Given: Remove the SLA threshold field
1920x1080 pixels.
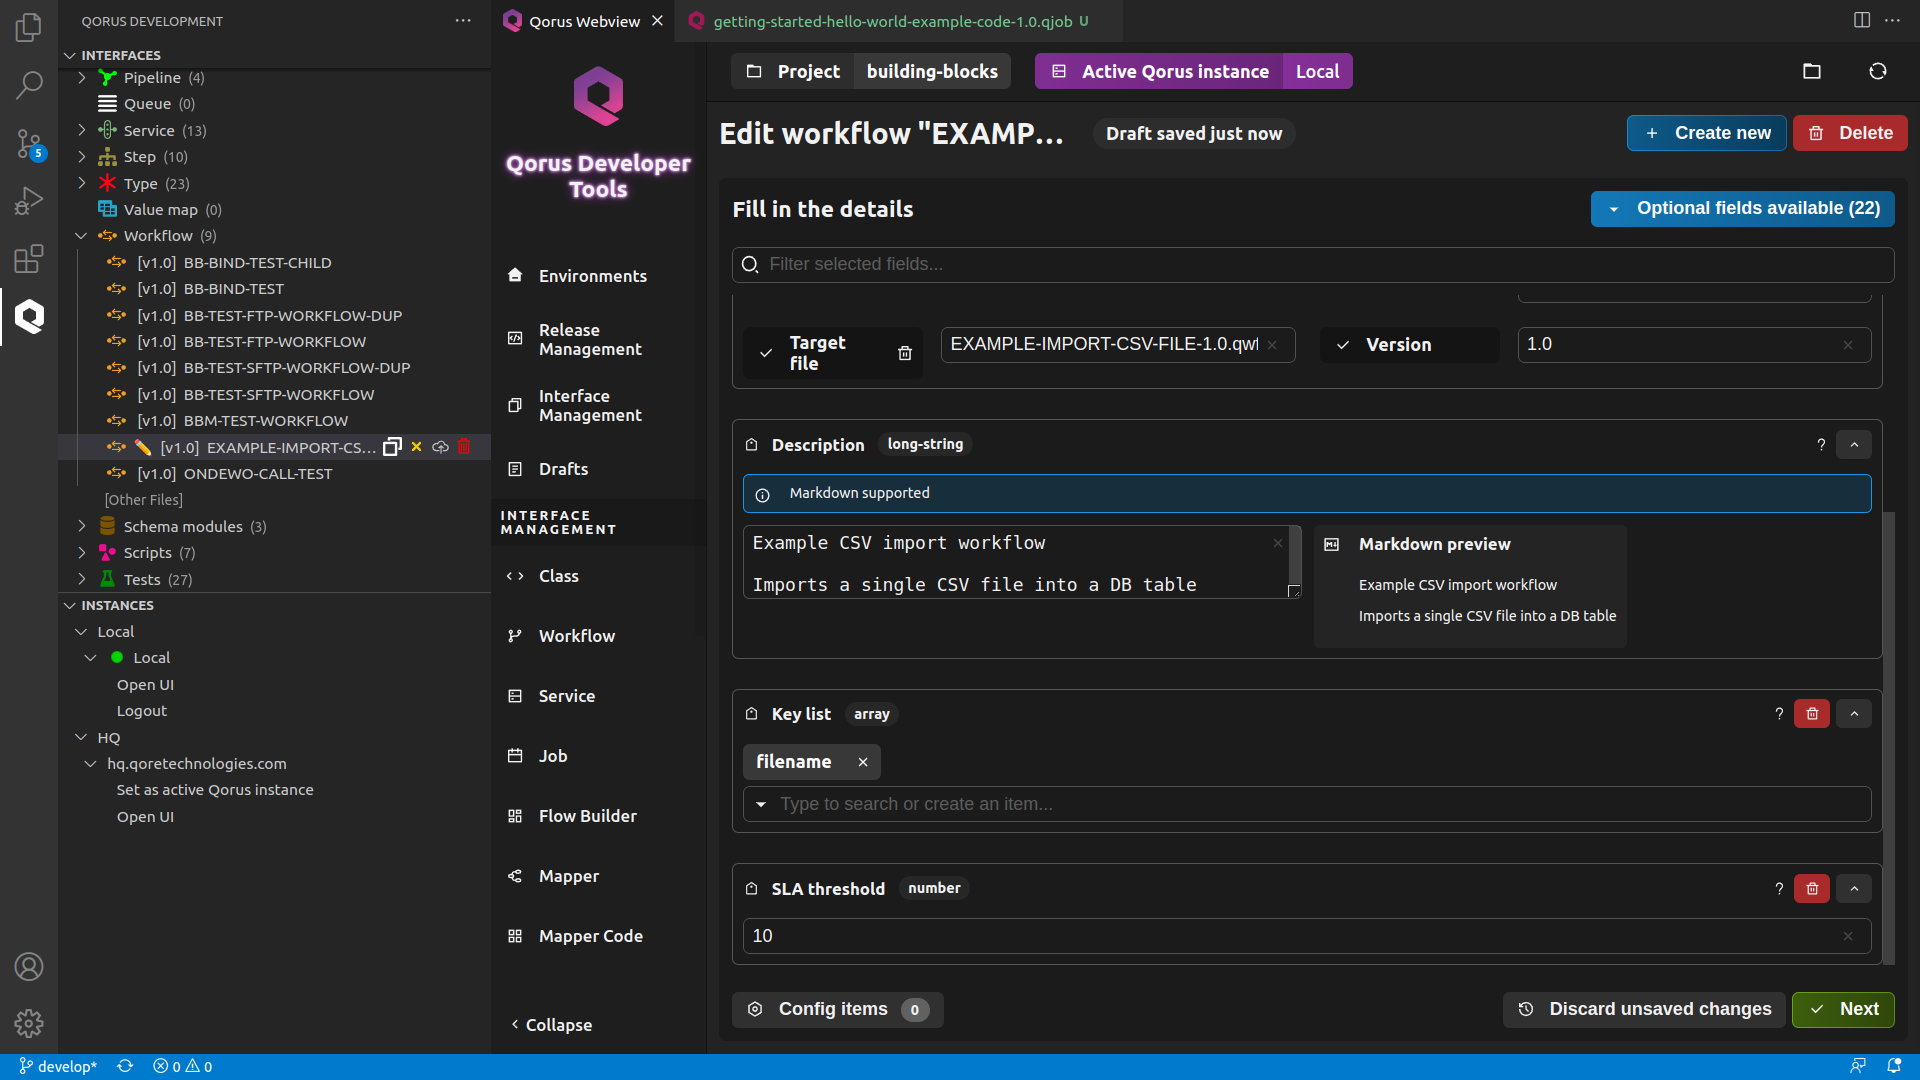Looking at the screenshot, I should pos(1812,889).
